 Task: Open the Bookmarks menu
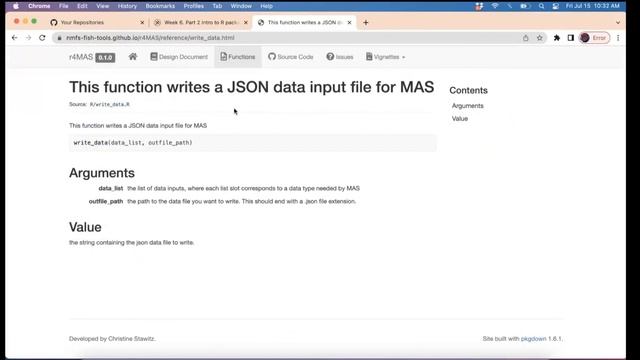pos(160,6)
